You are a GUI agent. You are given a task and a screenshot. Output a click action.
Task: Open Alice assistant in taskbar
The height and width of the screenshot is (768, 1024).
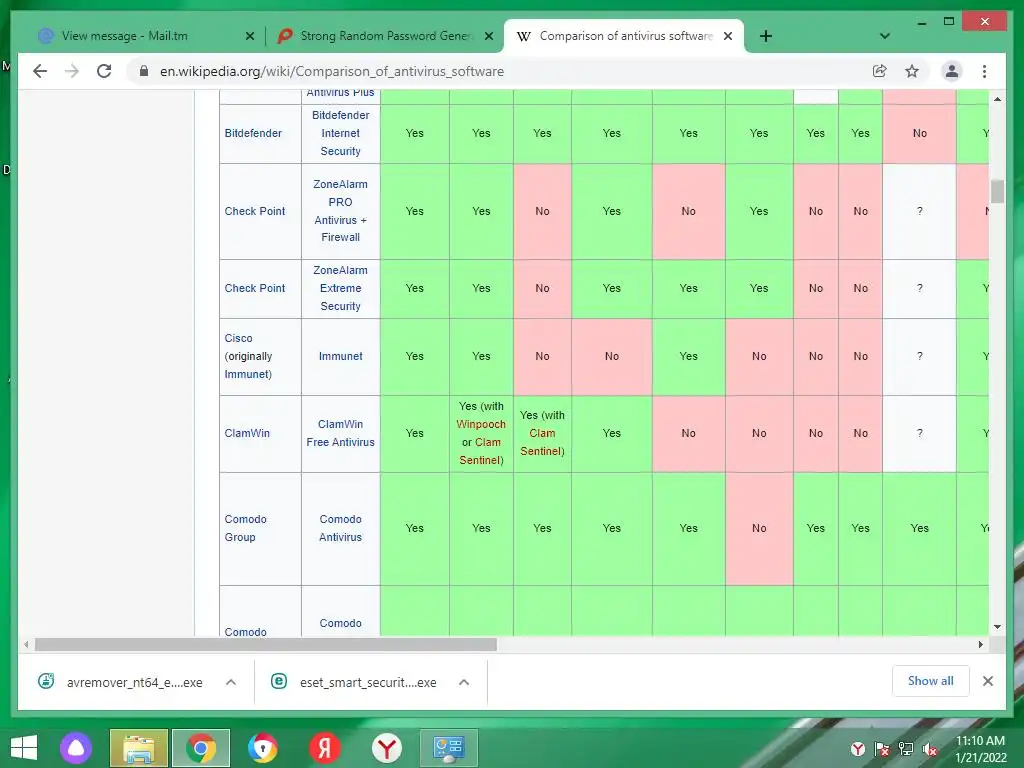(x=76, y=748)
